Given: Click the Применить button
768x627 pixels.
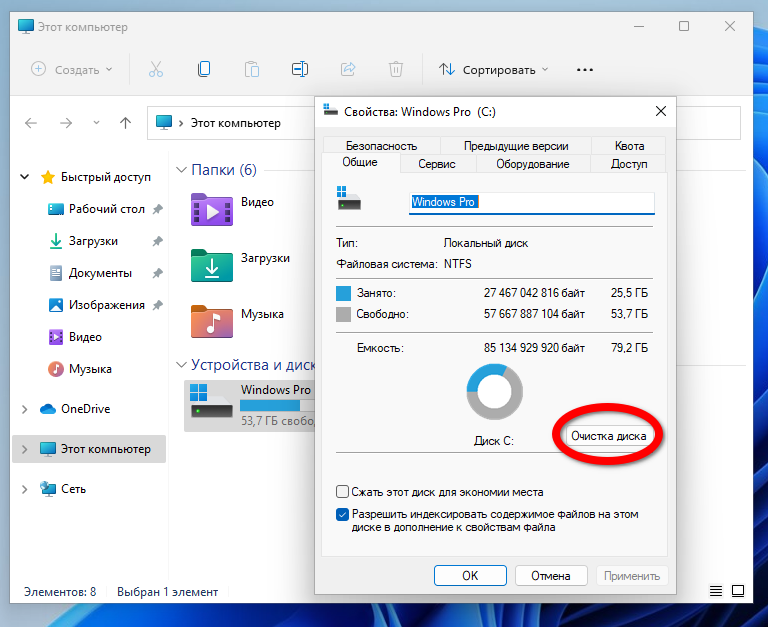Looking at the screenshot, I should (x=632, y=576).
